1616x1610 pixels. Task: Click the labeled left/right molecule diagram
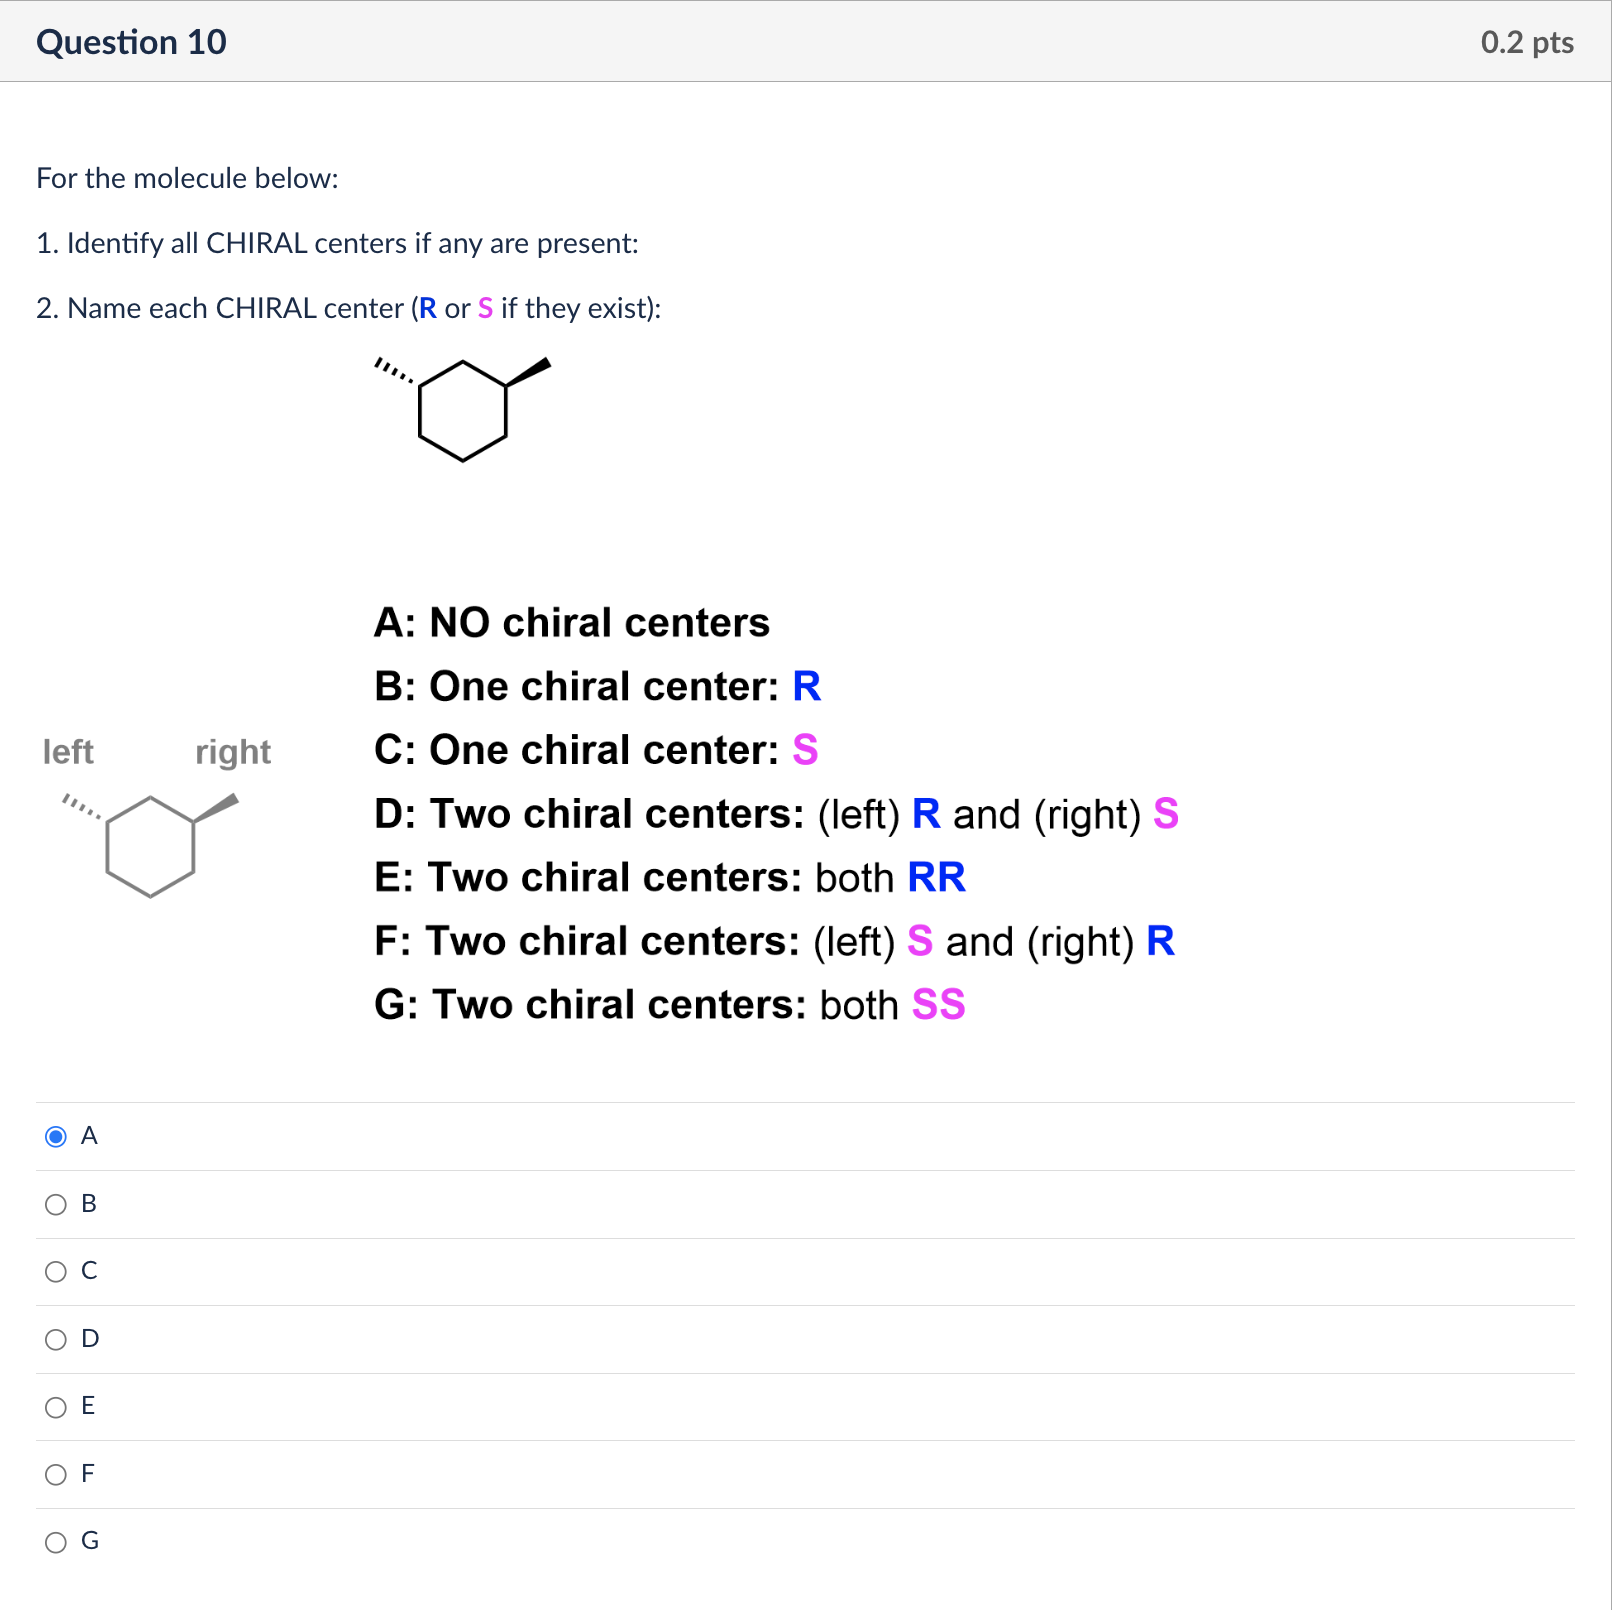(152, 845)
